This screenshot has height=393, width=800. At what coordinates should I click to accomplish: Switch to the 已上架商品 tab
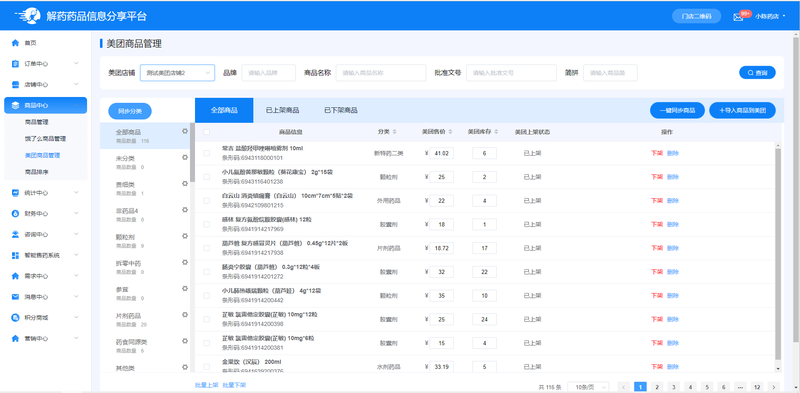coord(282,110)
